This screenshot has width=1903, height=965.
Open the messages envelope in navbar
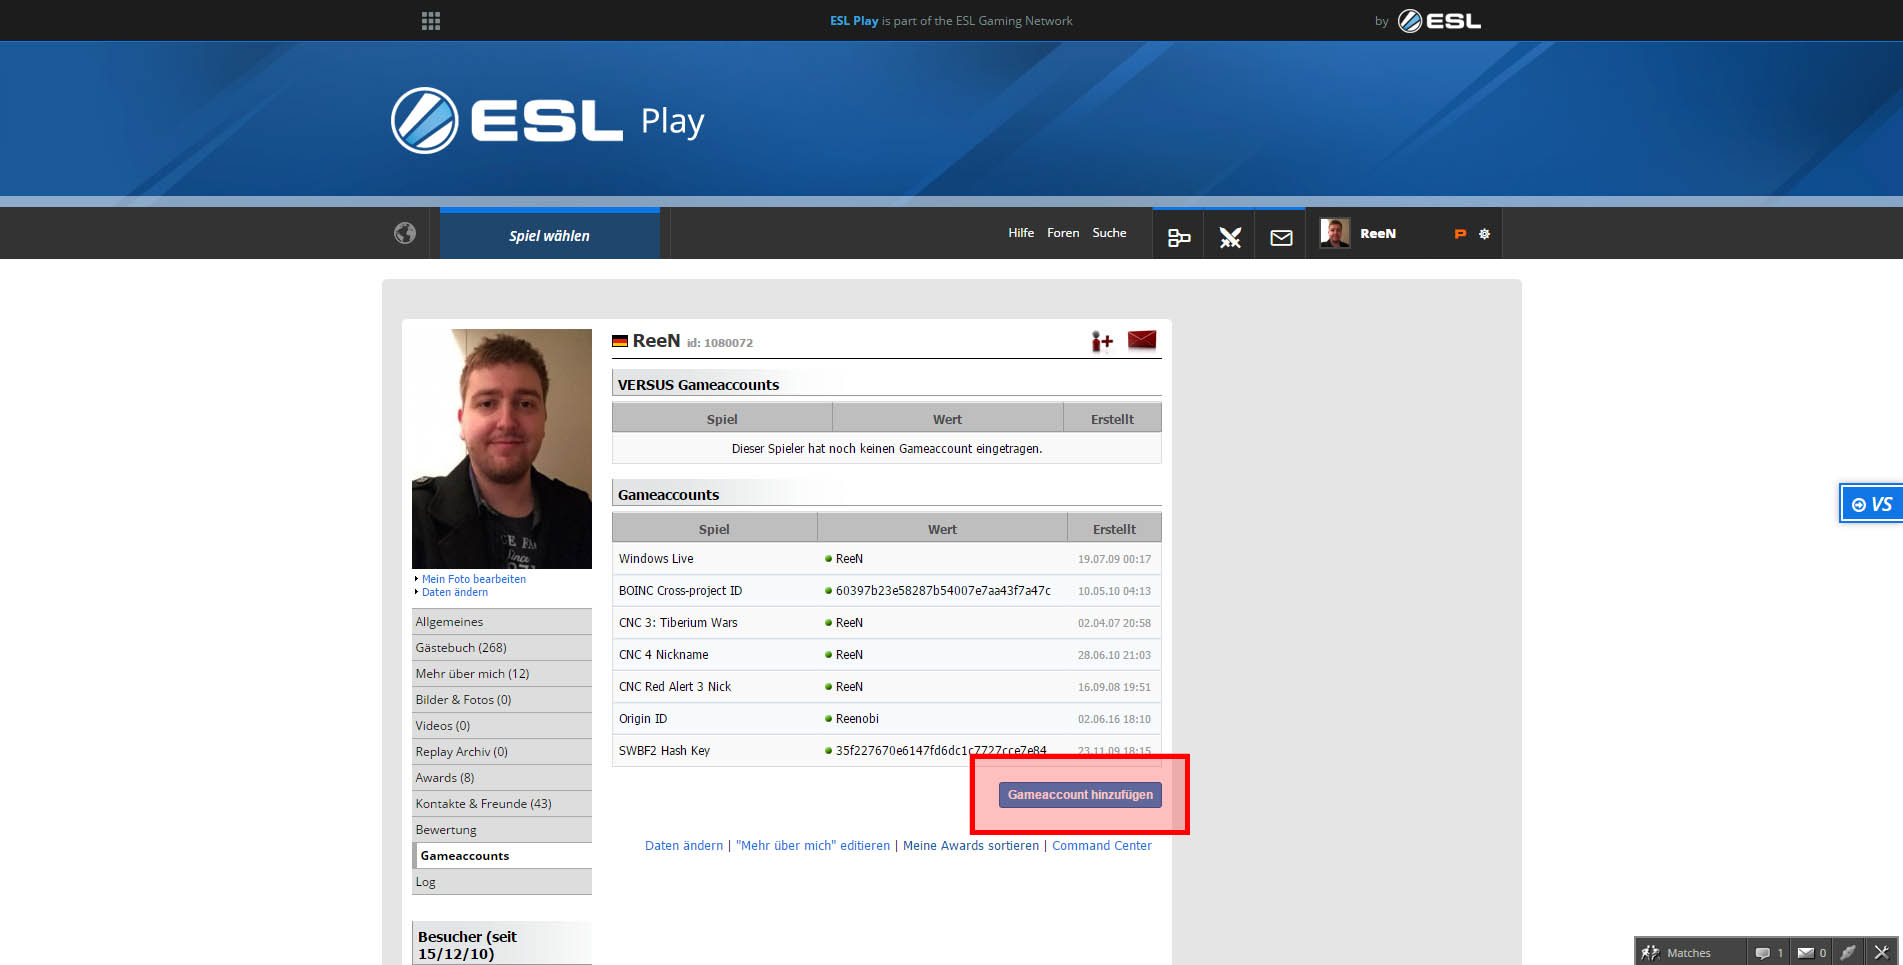click(1281, 237)
